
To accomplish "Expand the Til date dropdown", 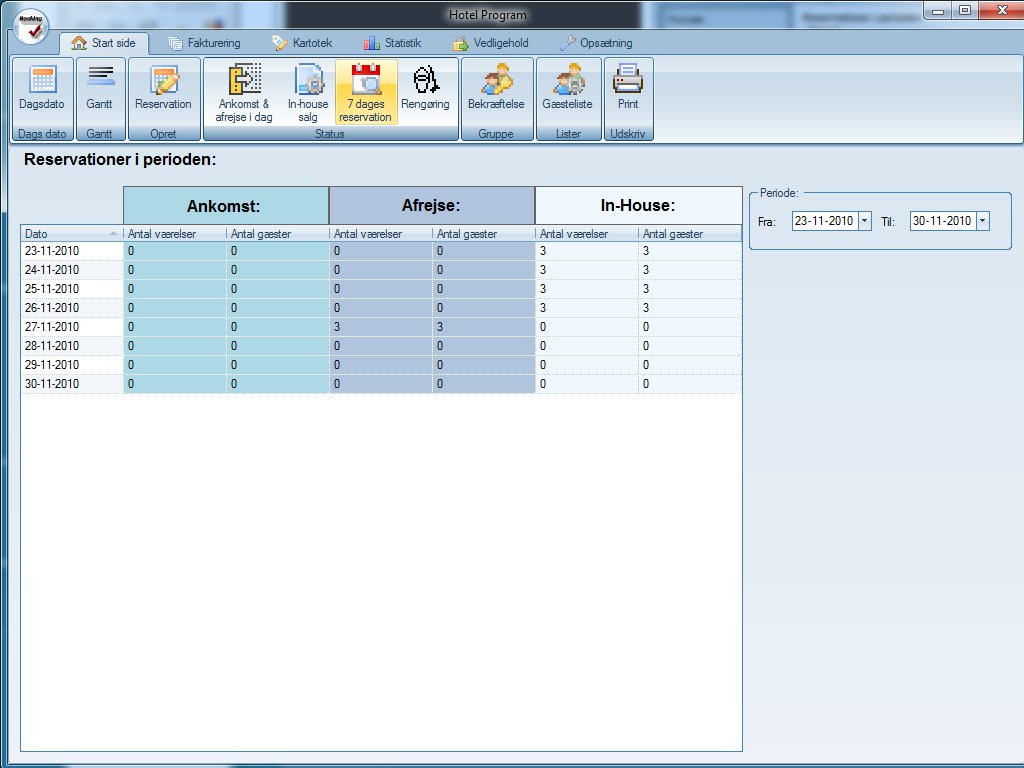I will [x=983, y=221].
